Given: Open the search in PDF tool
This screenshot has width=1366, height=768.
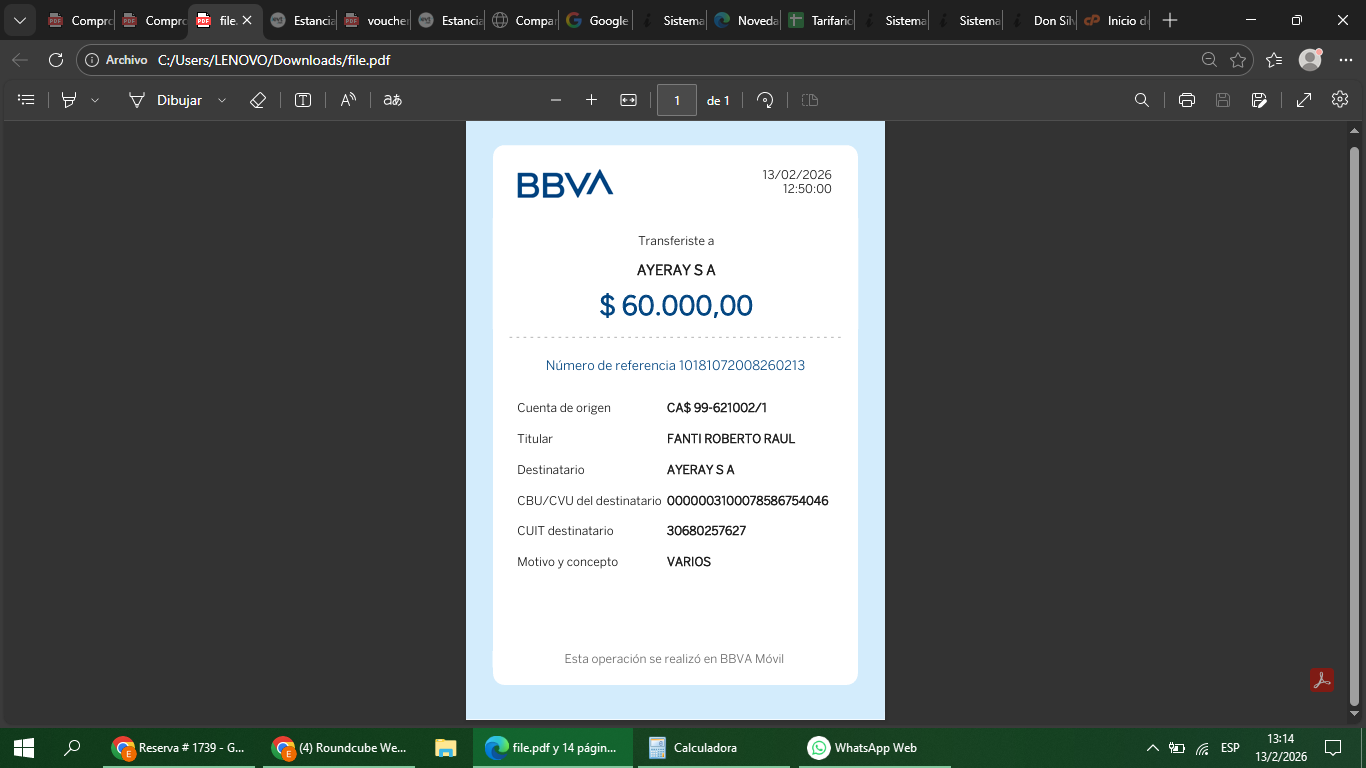Looking at the screenshot, I should (1141, 100).
